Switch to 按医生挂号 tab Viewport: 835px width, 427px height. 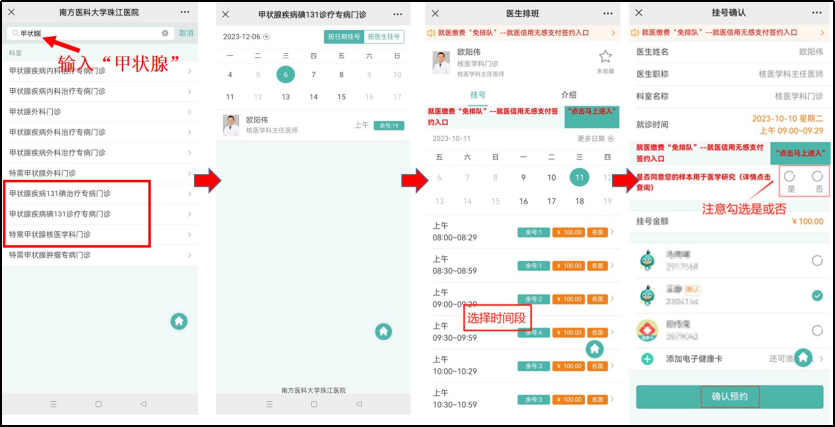(384, 37)
